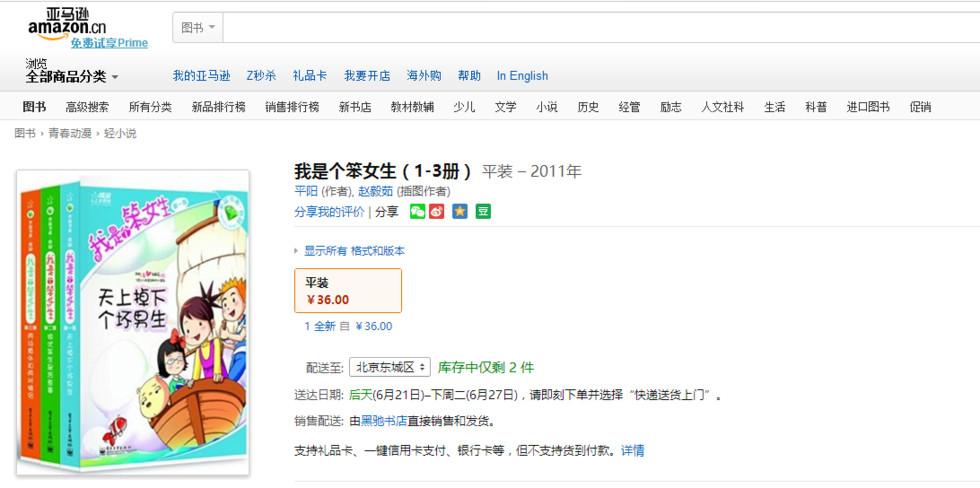This screenshot has width=980, height=488.
Task: Open 小说 category
Action: coord(547,107)
